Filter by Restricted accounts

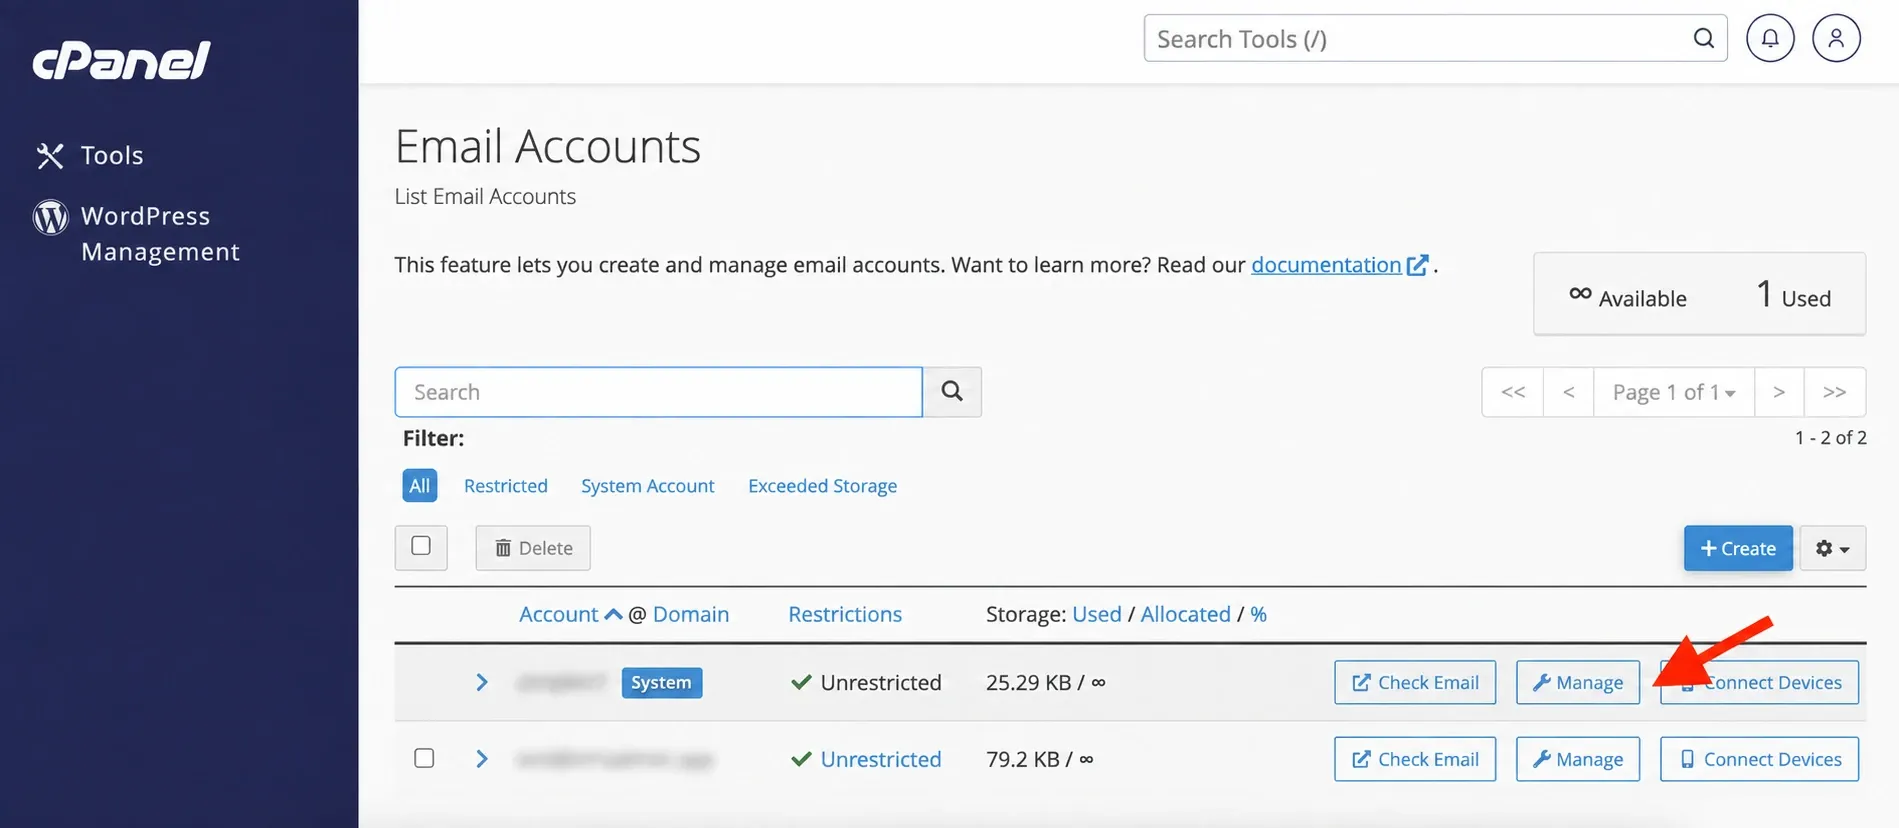tap(506, 486)
